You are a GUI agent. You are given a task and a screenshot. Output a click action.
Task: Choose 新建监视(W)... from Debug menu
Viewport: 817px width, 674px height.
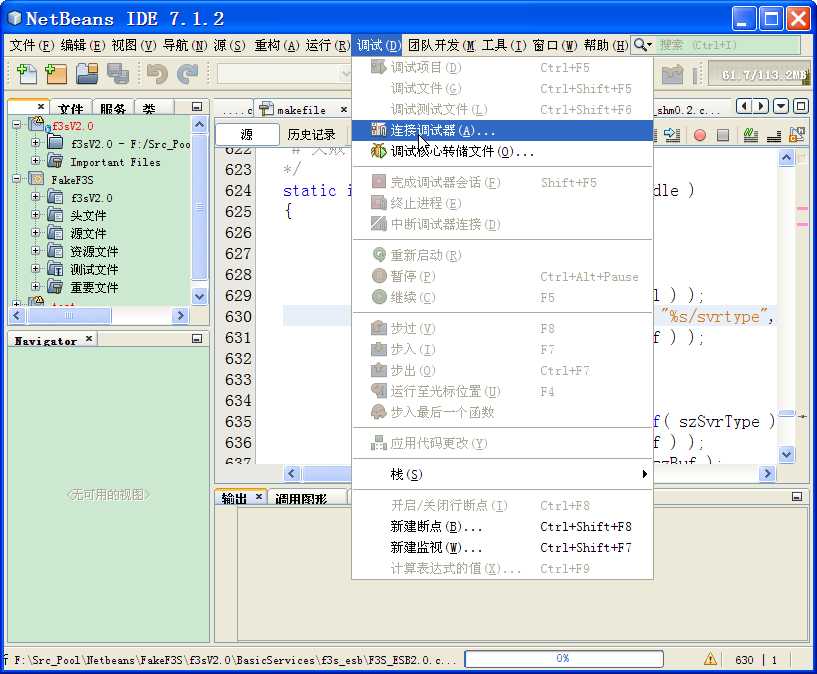(x=502, y=547)
